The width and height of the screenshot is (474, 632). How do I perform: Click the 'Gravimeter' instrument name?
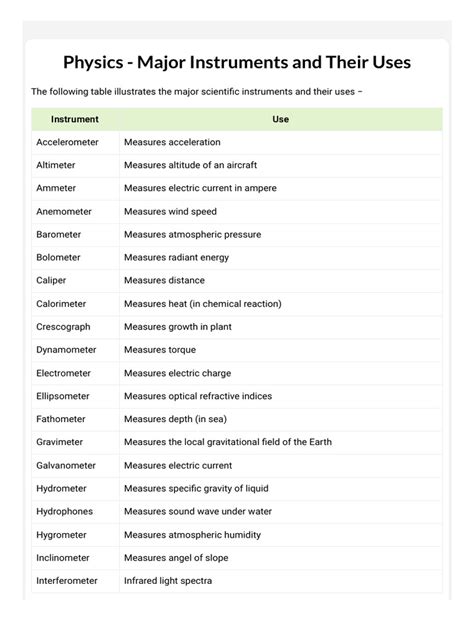[60, 442]
